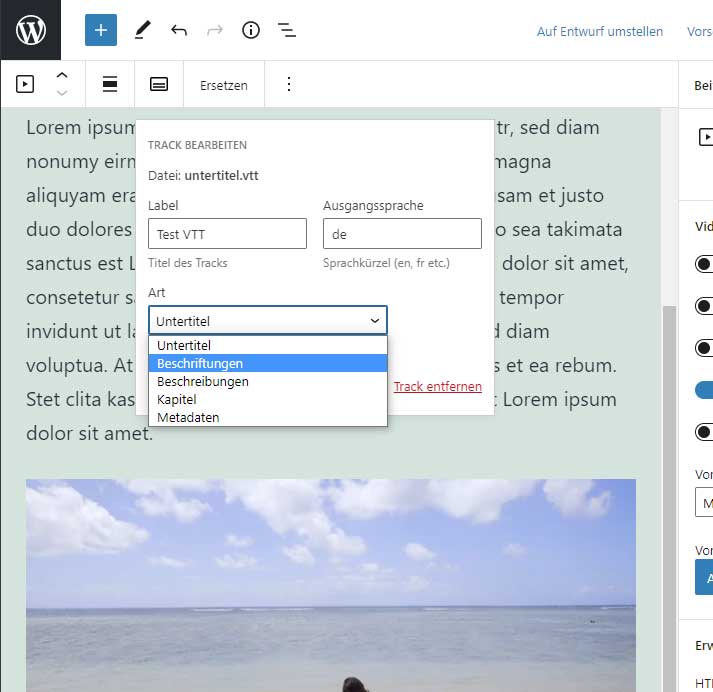Click the Track entfernen link
This screenshot has width=713, height=692.
[437, 386]
